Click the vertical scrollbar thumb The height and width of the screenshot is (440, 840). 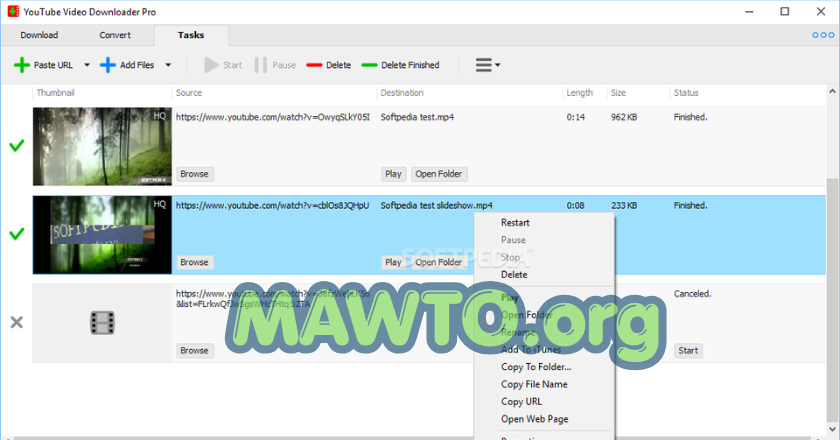point(832,300)
